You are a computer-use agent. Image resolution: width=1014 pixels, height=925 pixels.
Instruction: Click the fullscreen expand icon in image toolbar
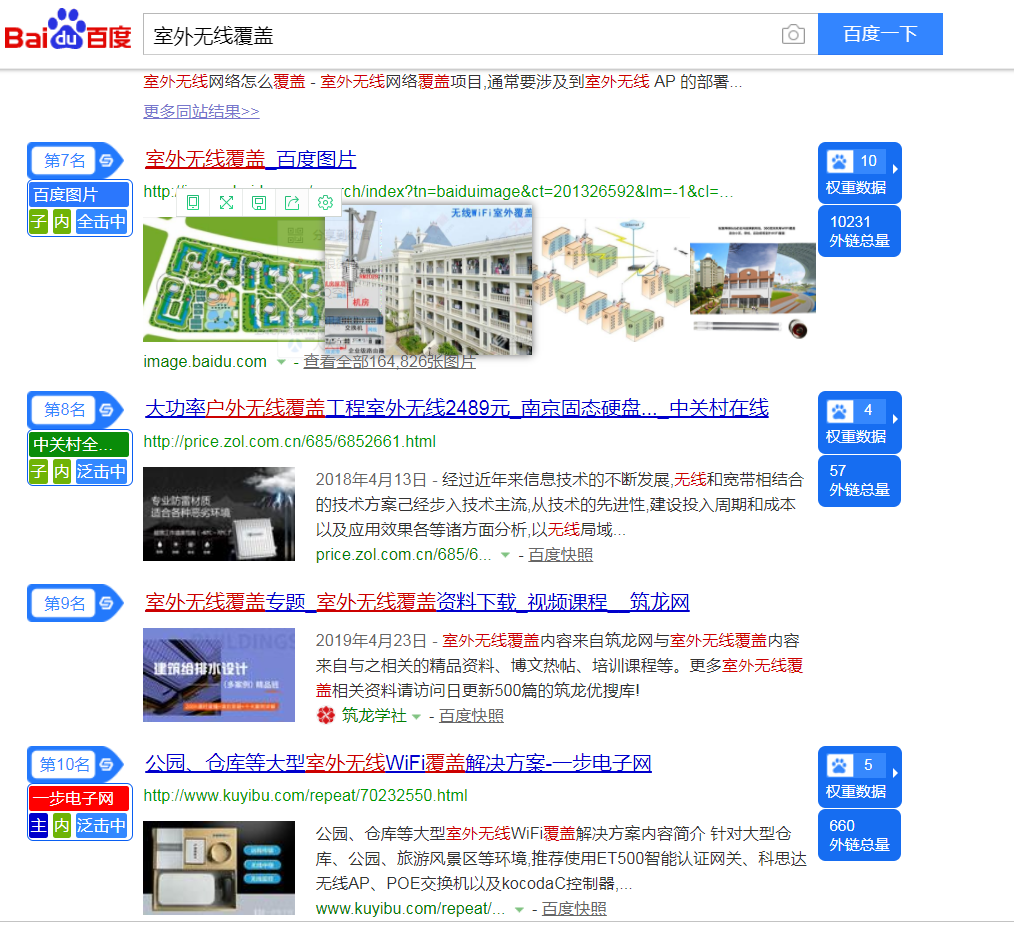(x=226, y=202)
